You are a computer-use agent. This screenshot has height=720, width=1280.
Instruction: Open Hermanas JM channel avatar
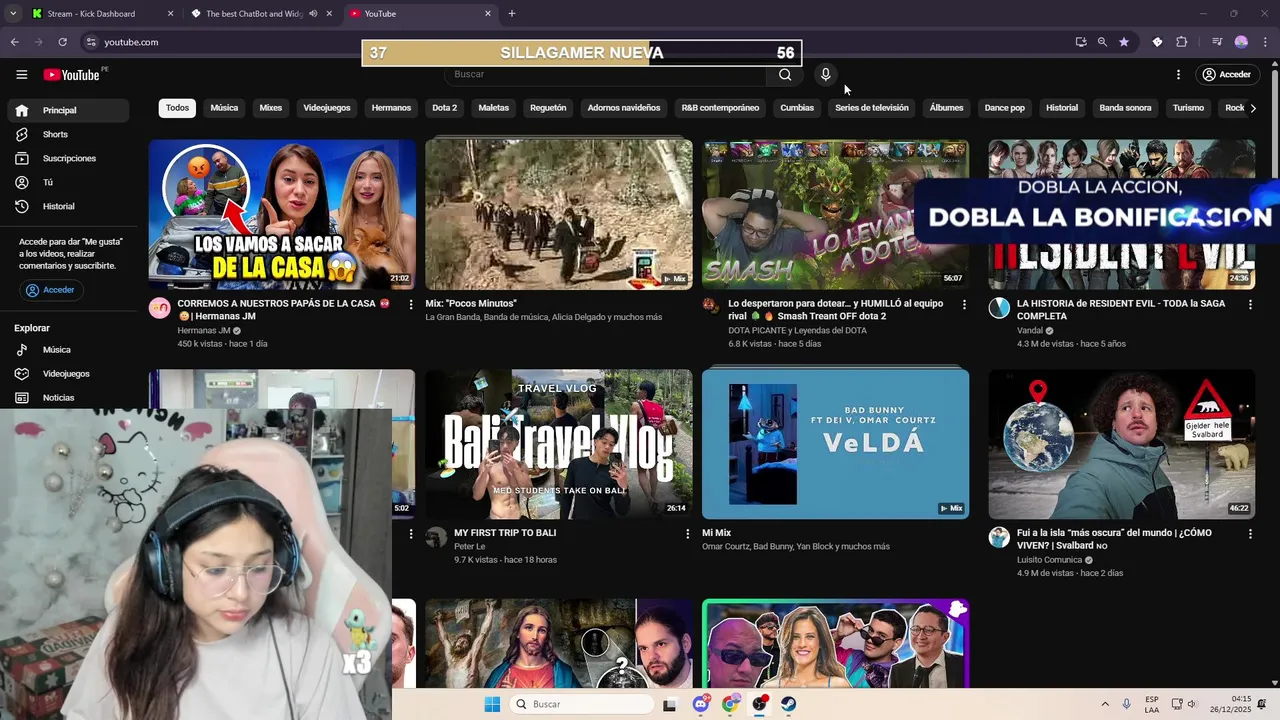tap(160, 307)
